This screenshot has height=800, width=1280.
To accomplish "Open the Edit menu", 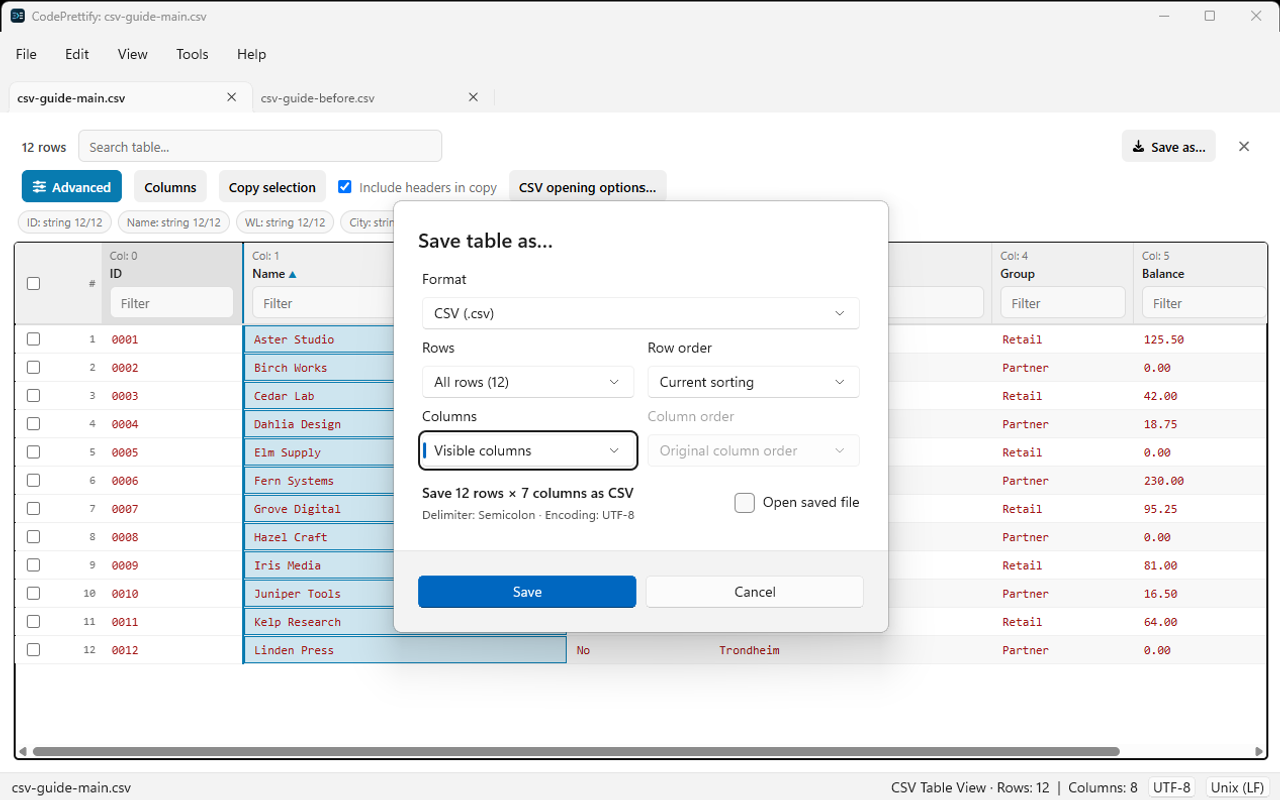I will pyautogui.click(x=77, y=54).
